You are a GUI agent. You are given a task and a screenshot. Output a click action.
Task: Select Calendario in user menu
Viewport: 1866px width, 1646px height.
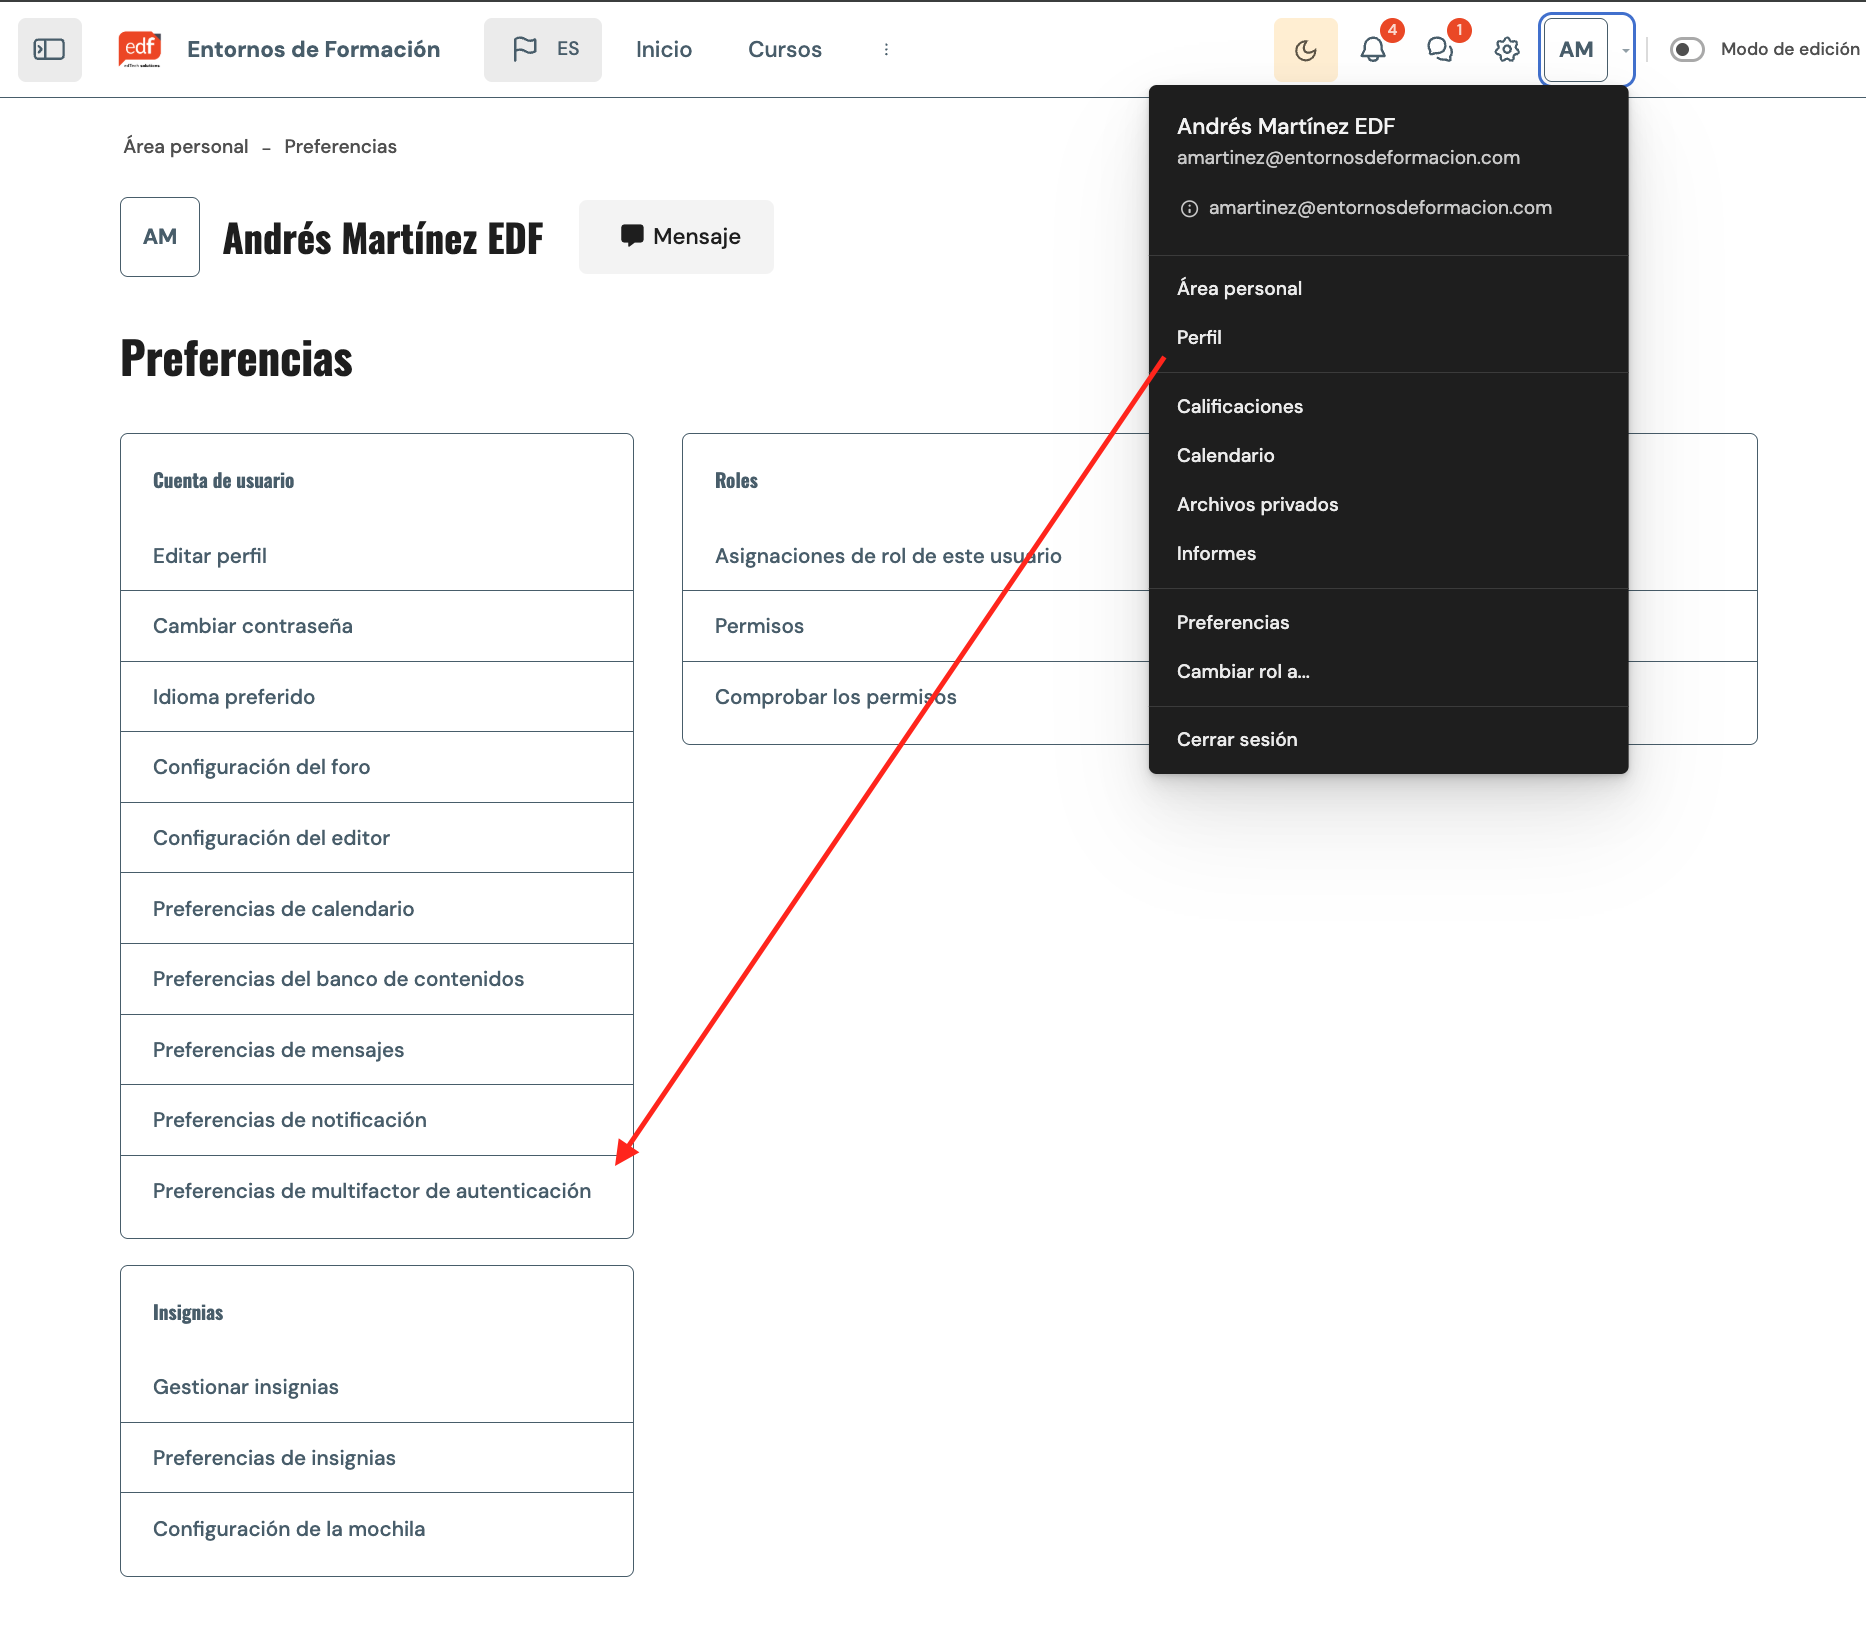1388,455
